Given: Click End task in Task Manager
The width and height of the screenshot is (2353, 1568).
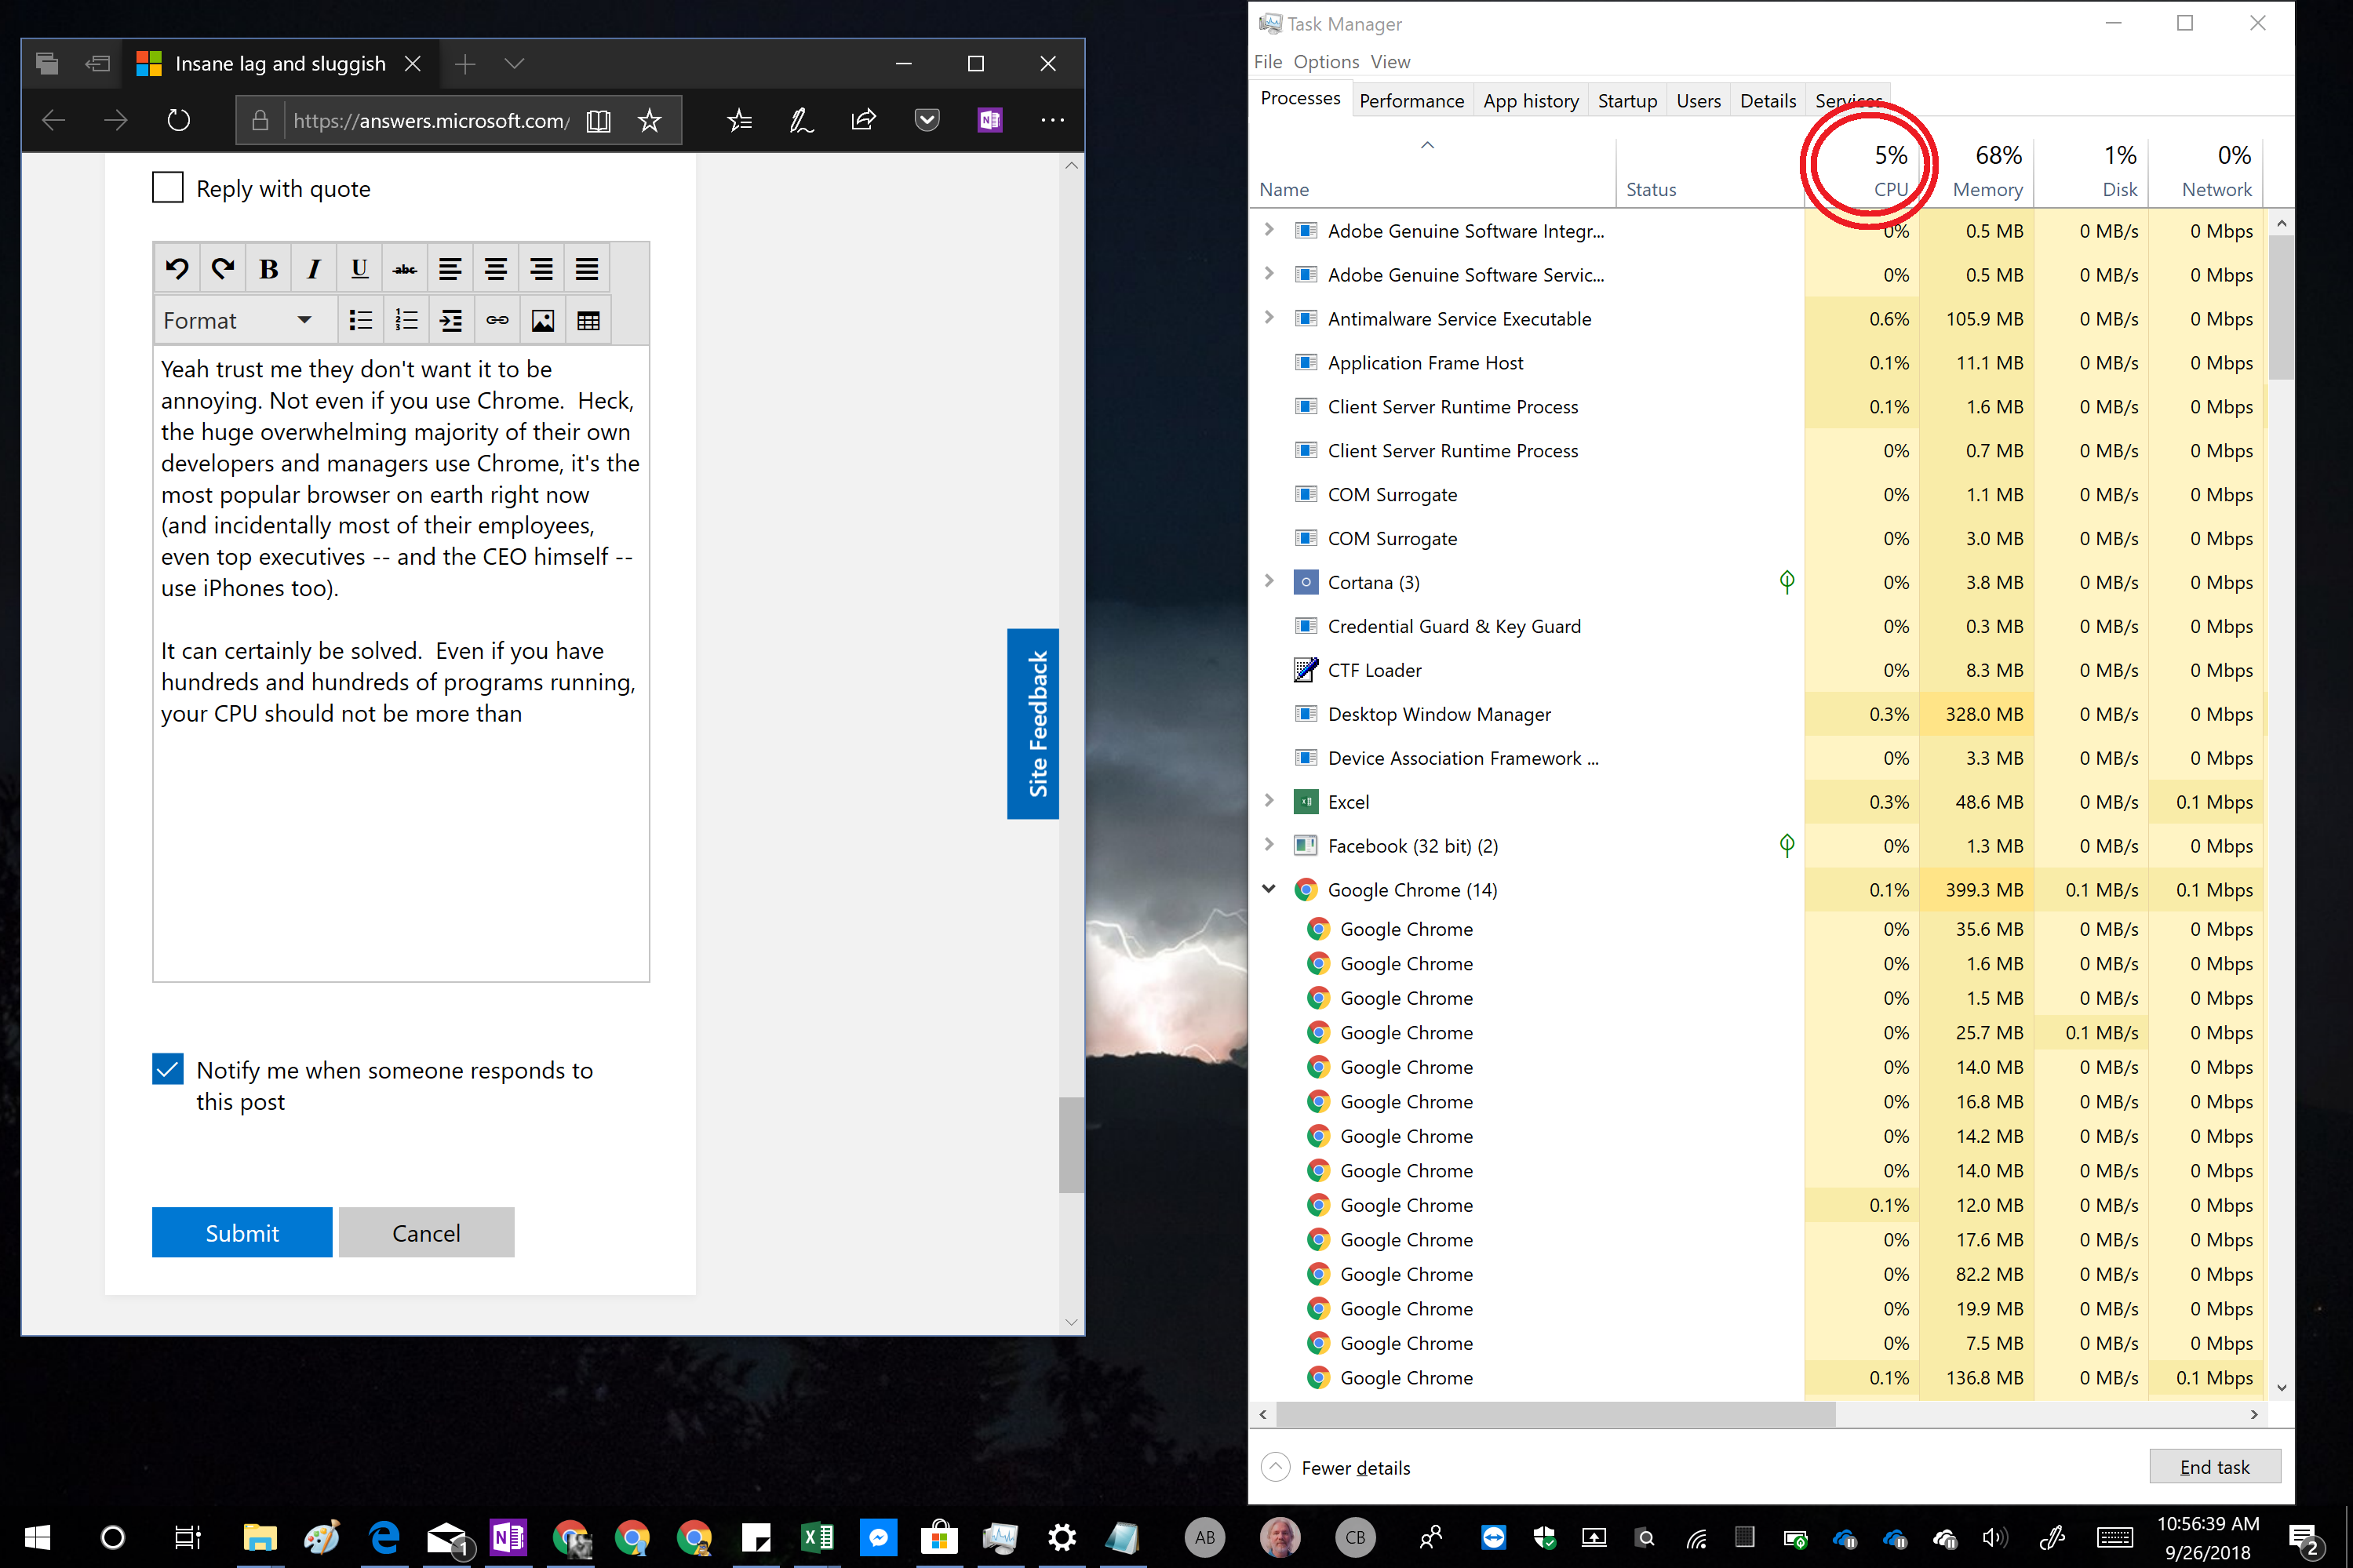Looking at the screenshot, I should pyautogui.click(x=2215, y=1467).
